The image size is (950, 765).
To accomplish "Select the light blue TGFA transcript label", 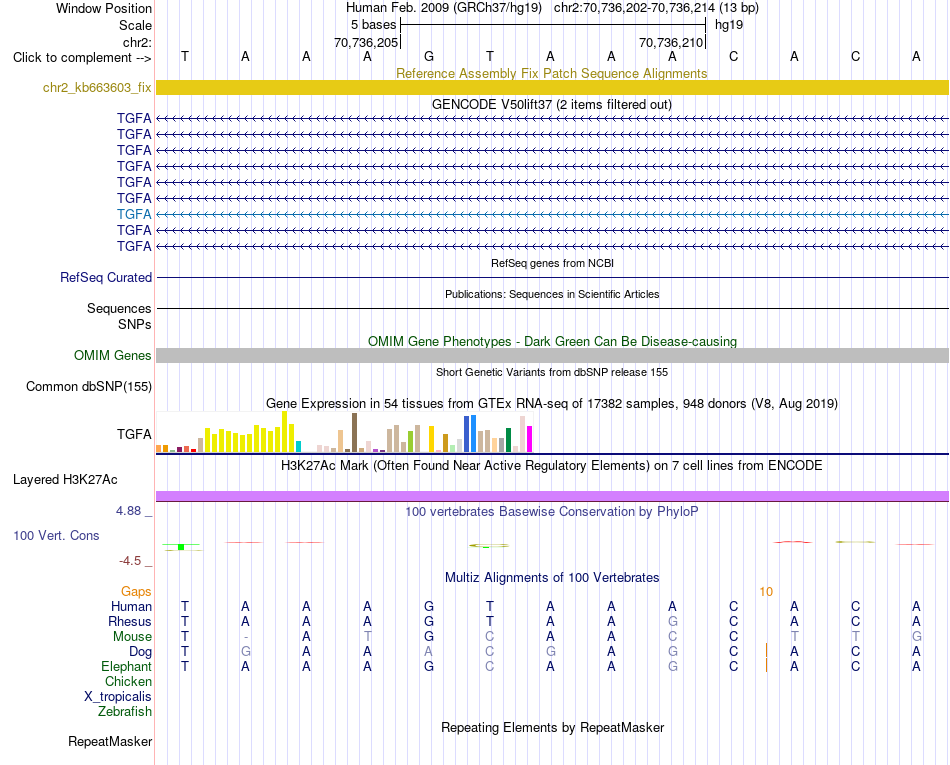I will [x=134, y=214].
